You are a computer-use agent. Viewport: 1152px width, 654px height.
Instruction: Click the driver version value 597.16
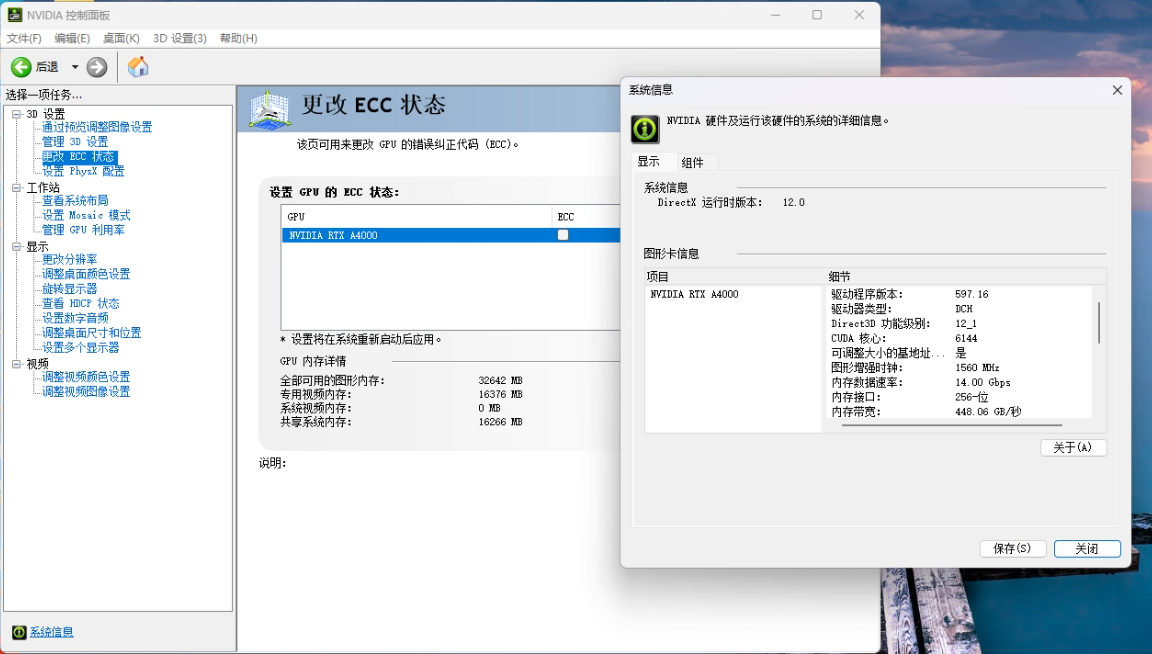pyautogui.click(x=972, y=294)
